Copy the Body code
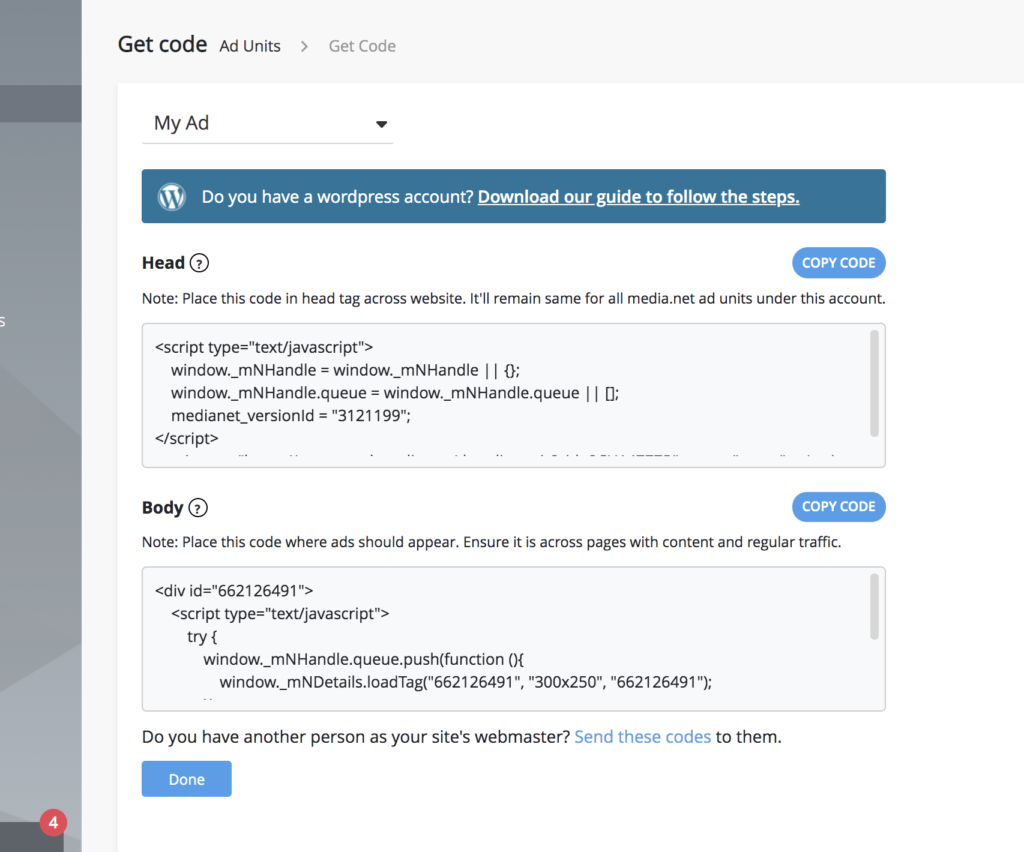 [x=839, y=507]
